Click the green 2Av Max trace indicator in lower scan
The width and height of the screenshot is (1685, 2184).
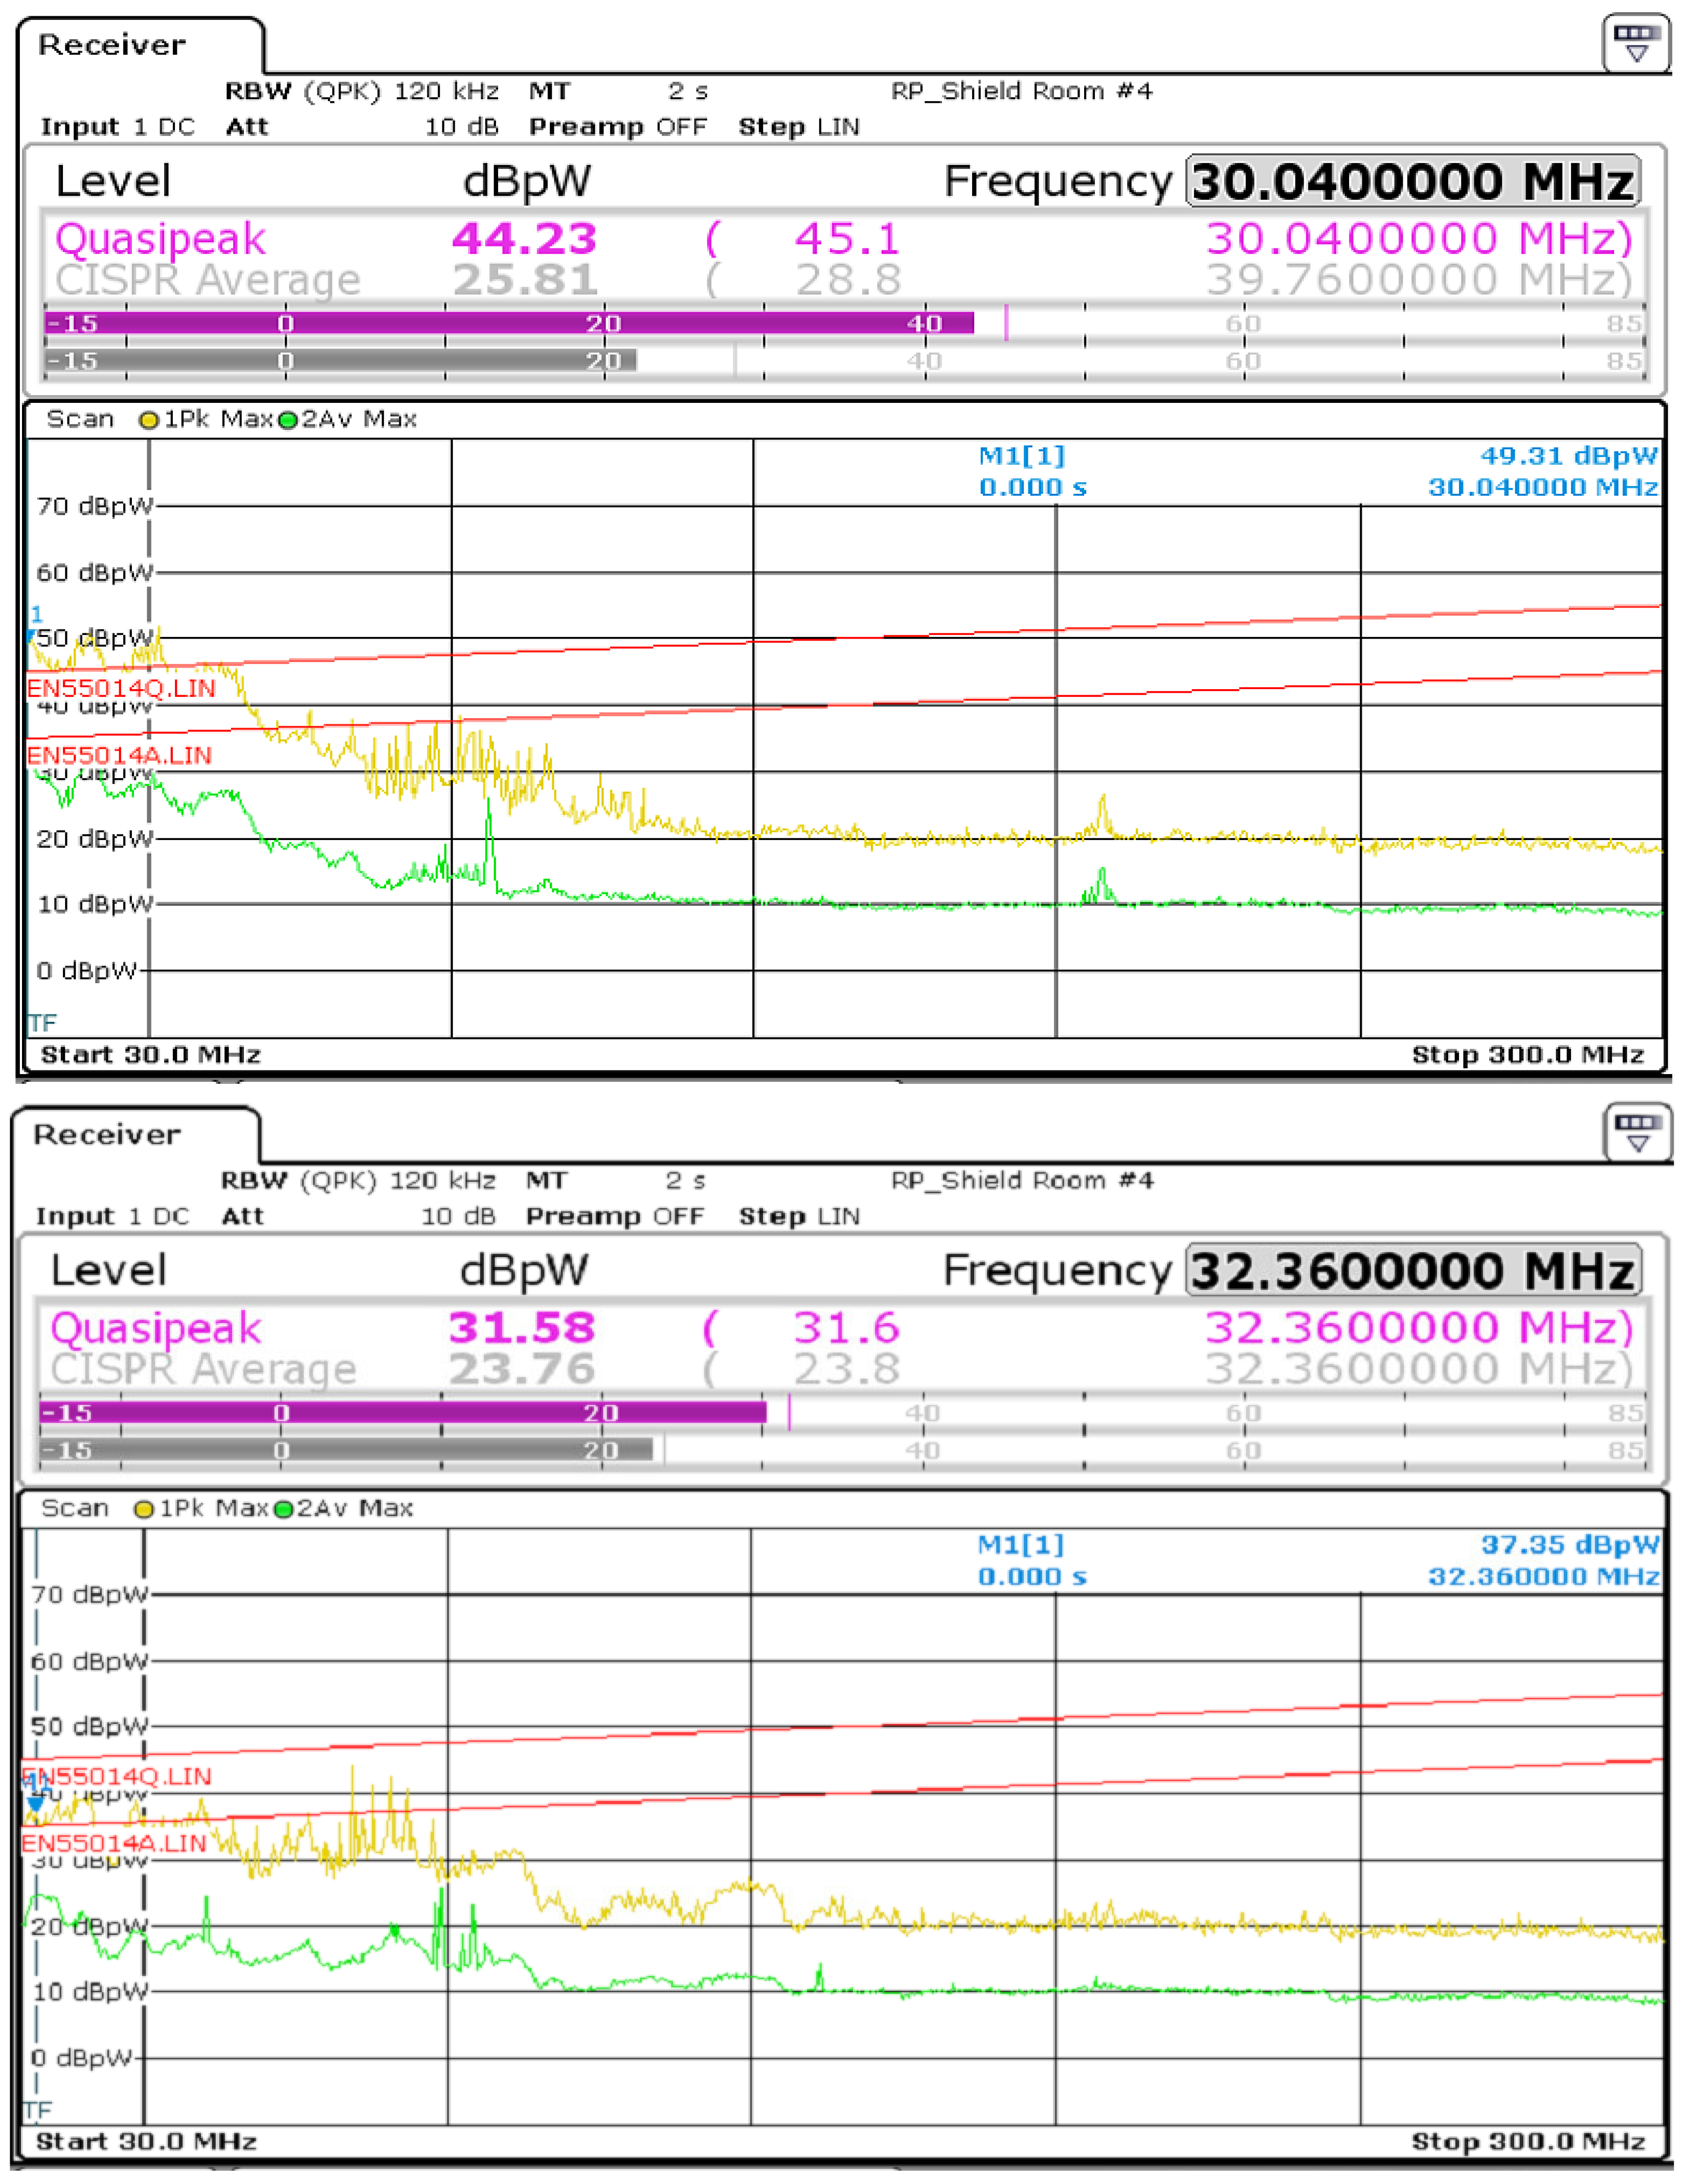point(283,1509)
